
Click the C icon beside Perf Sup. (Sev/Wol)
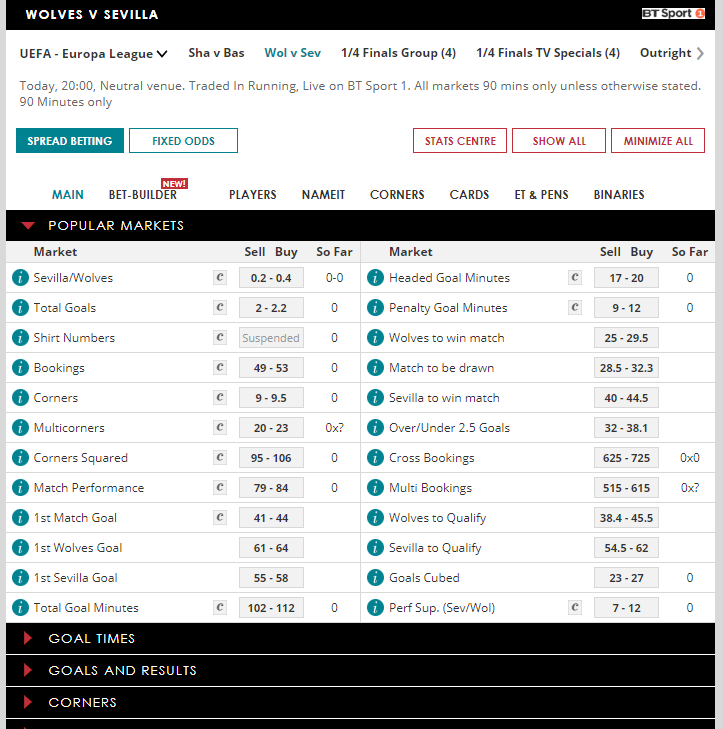[x=575, y=607]
